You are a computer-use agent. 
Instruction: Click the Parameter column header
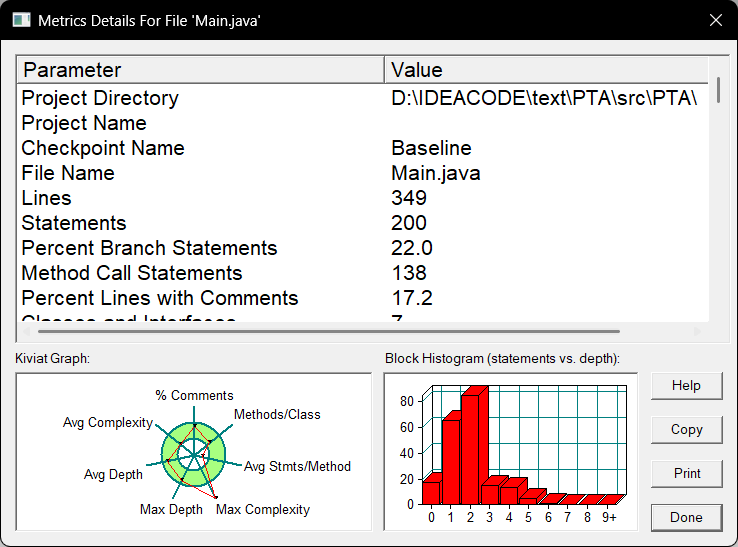(x=201, y=70)
